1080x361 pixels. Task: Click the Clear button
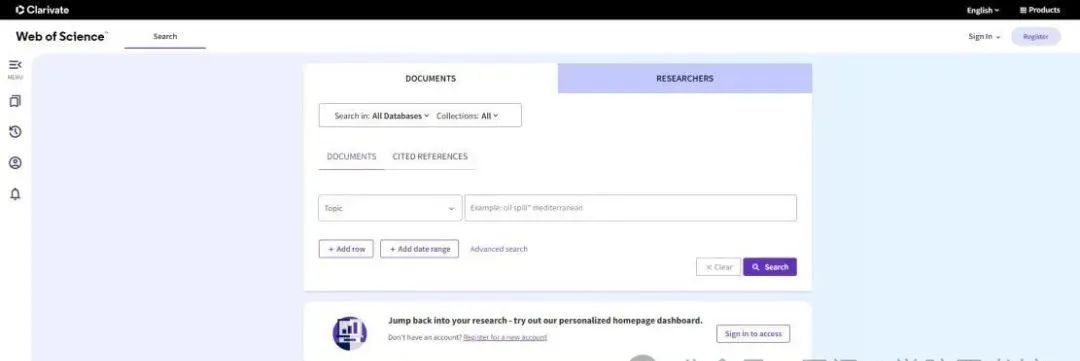coord(718,267)
